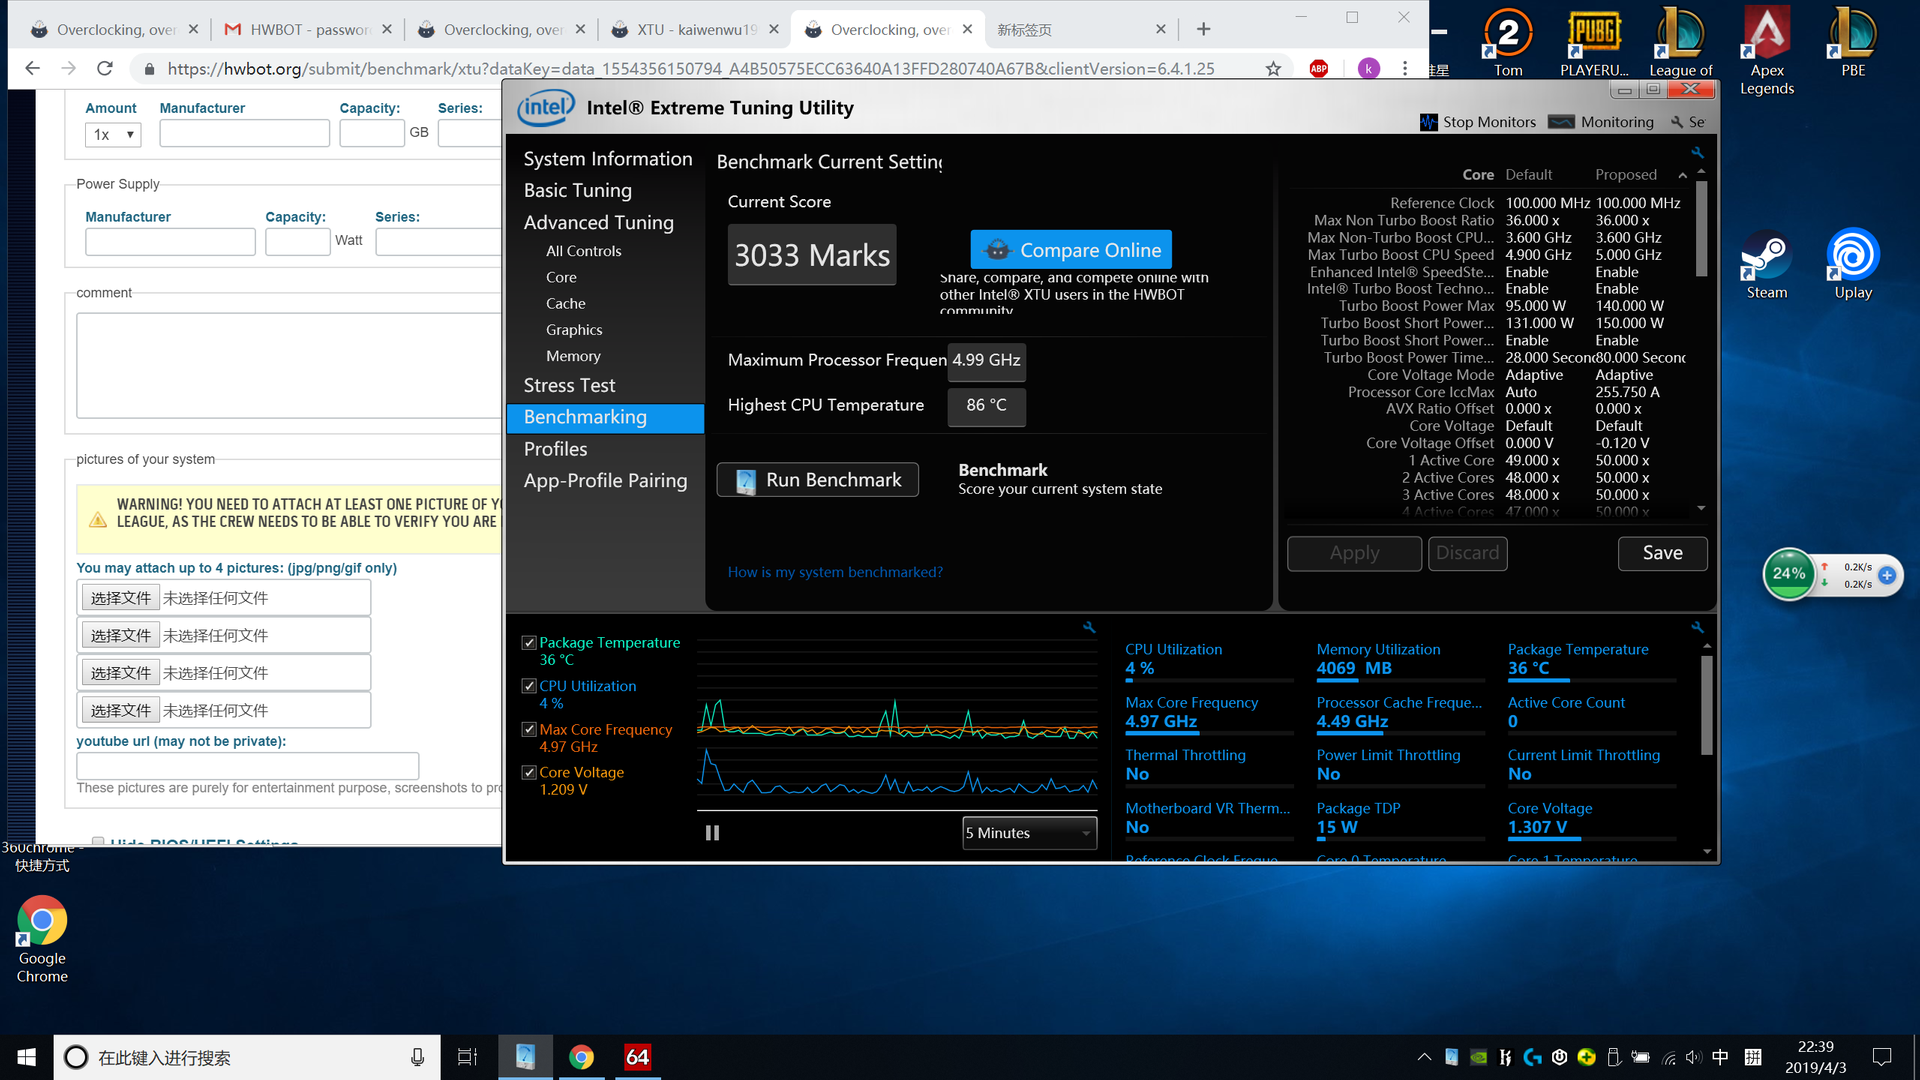This screenshot has height=1080, width=1920.
Task: Click Run Benchmark button
Action: point(818,480)
